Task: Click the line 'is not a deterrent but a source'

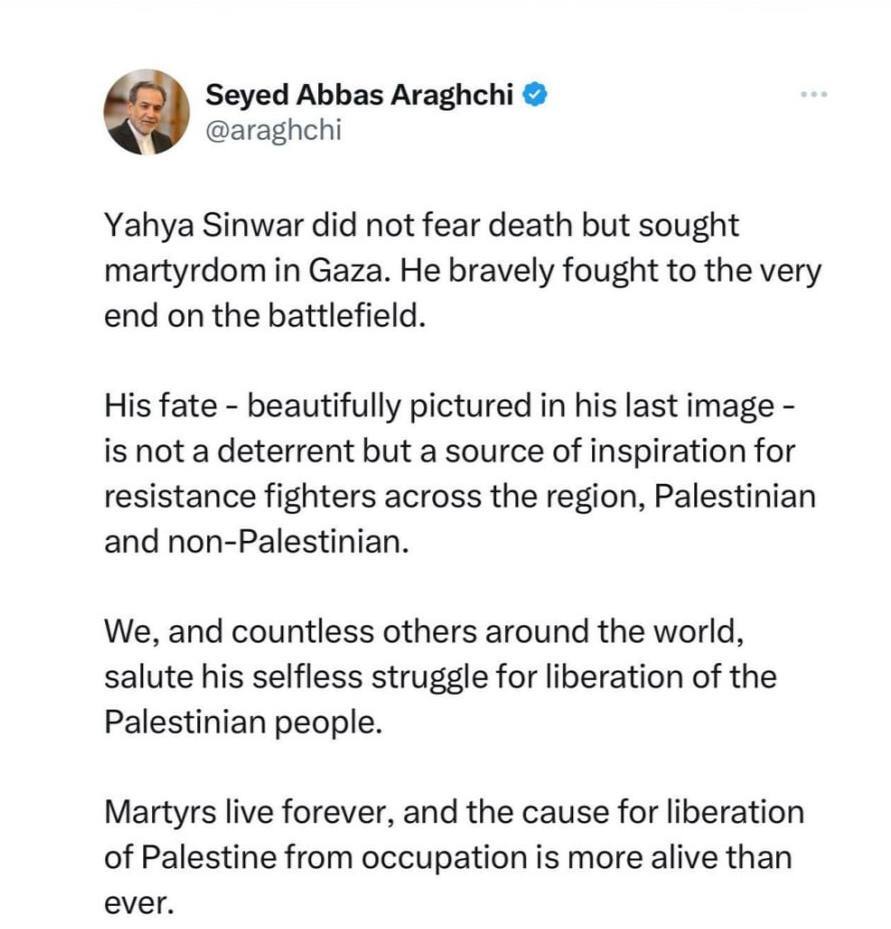Action: [x=449, y=451]
